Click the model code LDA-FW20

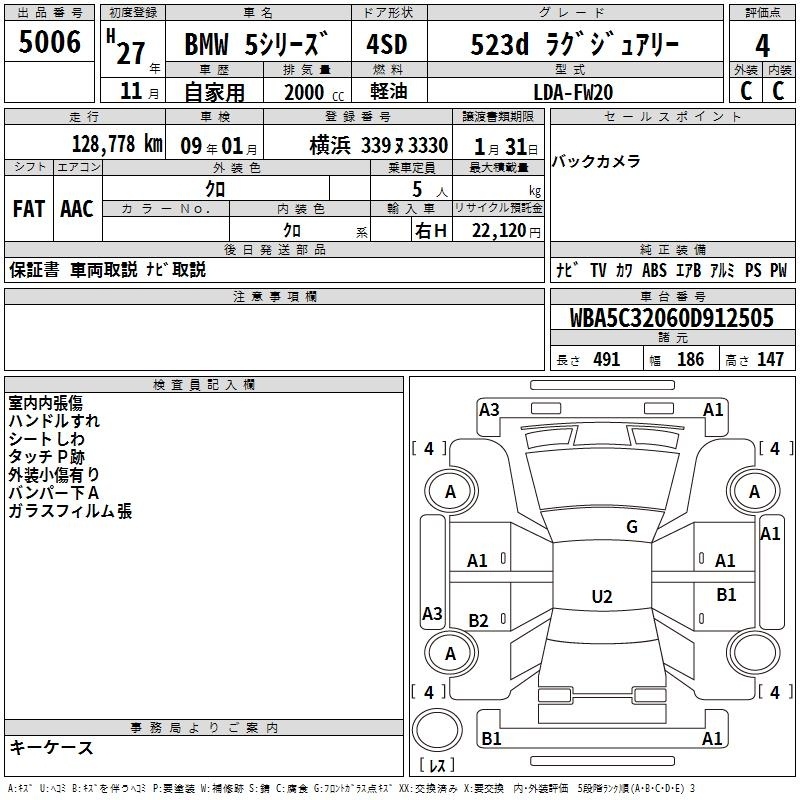pos(572,92)
